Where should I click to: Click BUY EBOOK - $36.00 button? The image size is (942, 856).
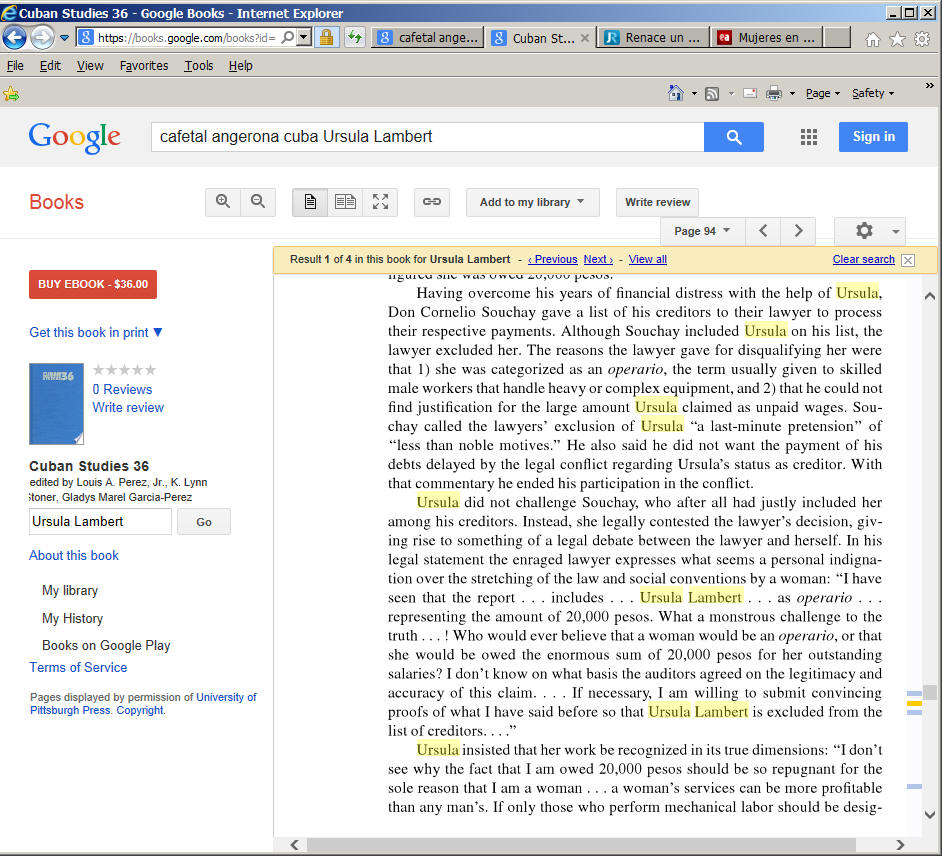tap(93, 284)
